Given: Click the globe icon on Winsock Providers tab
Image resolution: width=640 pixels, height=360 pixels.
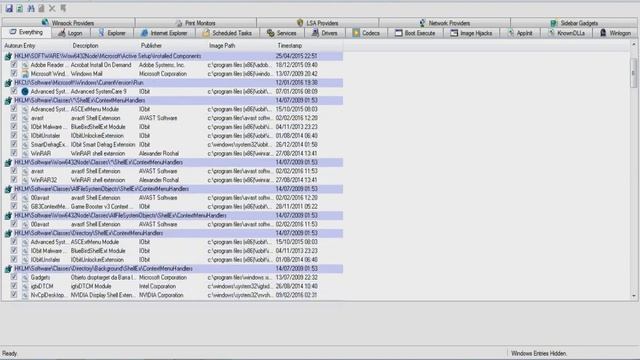Looking at the screenshot, I should 45,22.
